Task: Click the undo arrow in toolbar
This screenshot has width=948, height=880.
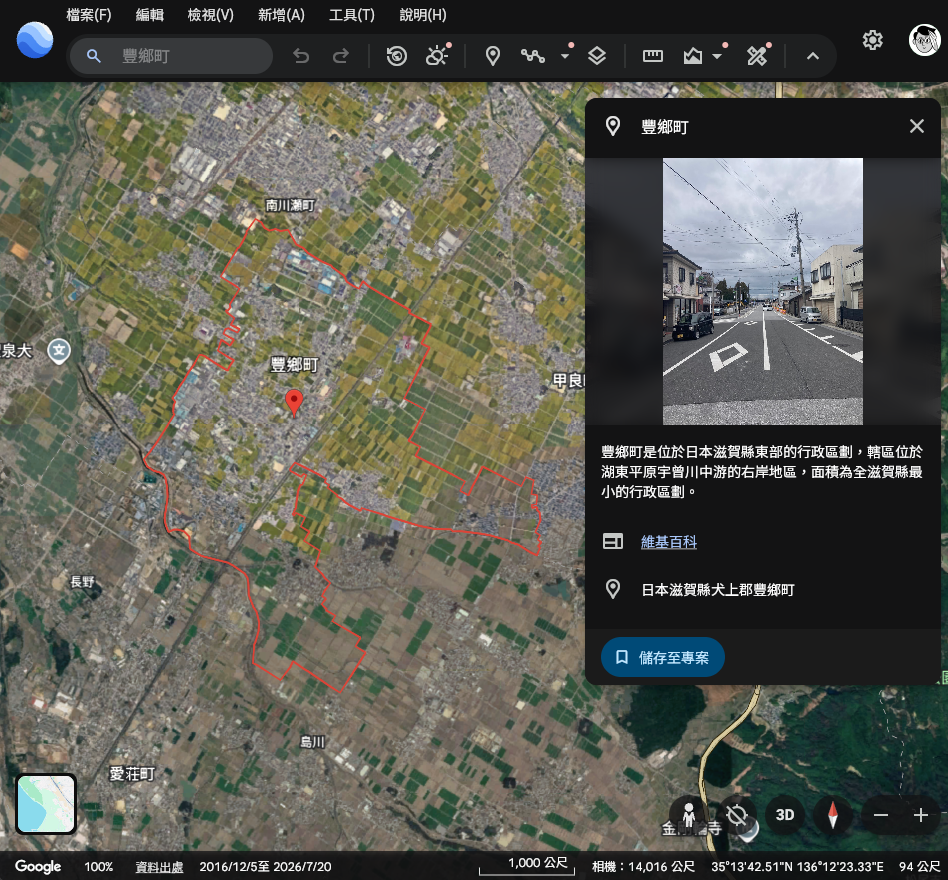Action: point(301,56)
